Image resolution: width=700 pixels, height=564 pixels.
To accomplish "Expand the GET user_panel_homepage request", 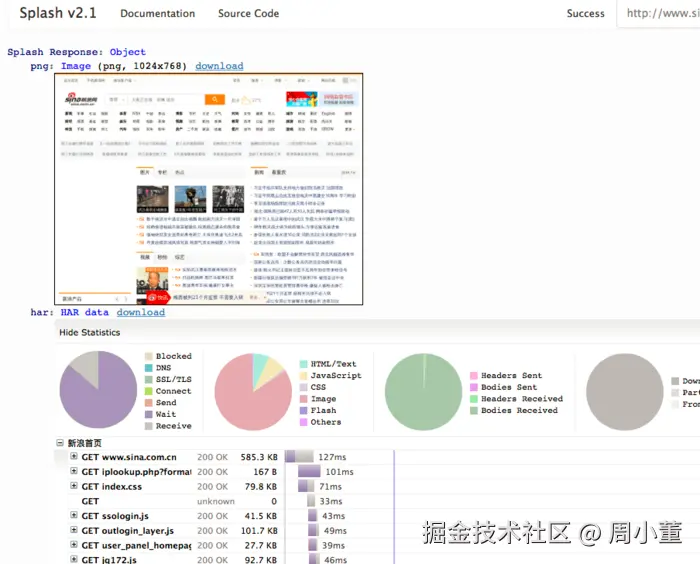I will pyautogui.click(x=74, y=545).
